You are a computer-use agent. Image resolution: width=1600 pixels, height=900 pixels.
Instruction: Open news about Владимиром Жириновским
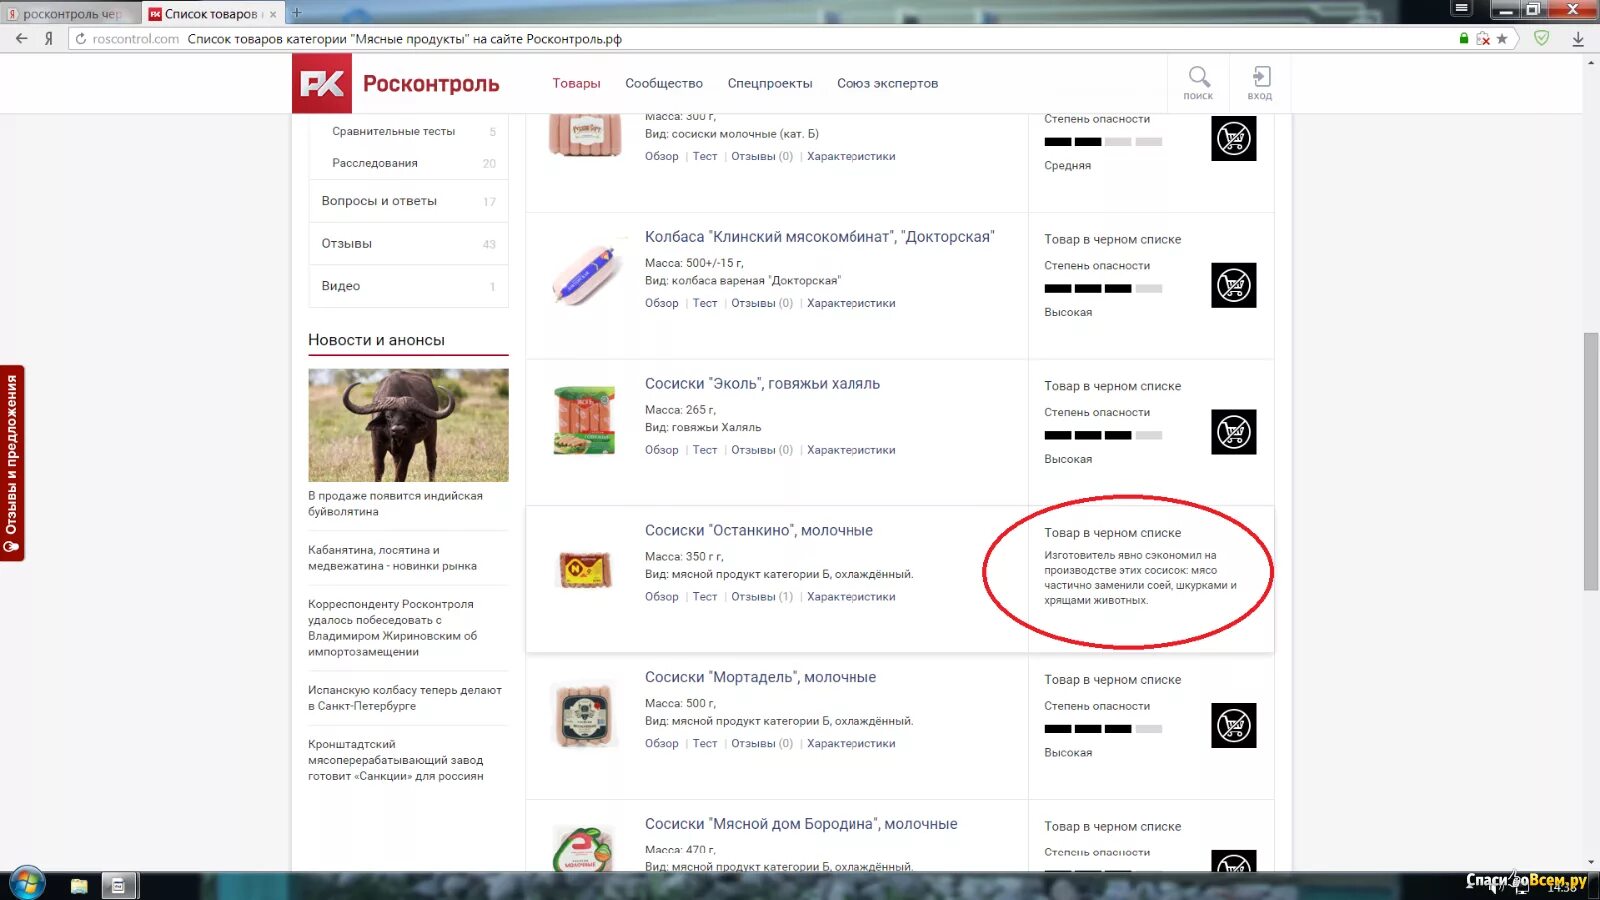tap(393, 628)
